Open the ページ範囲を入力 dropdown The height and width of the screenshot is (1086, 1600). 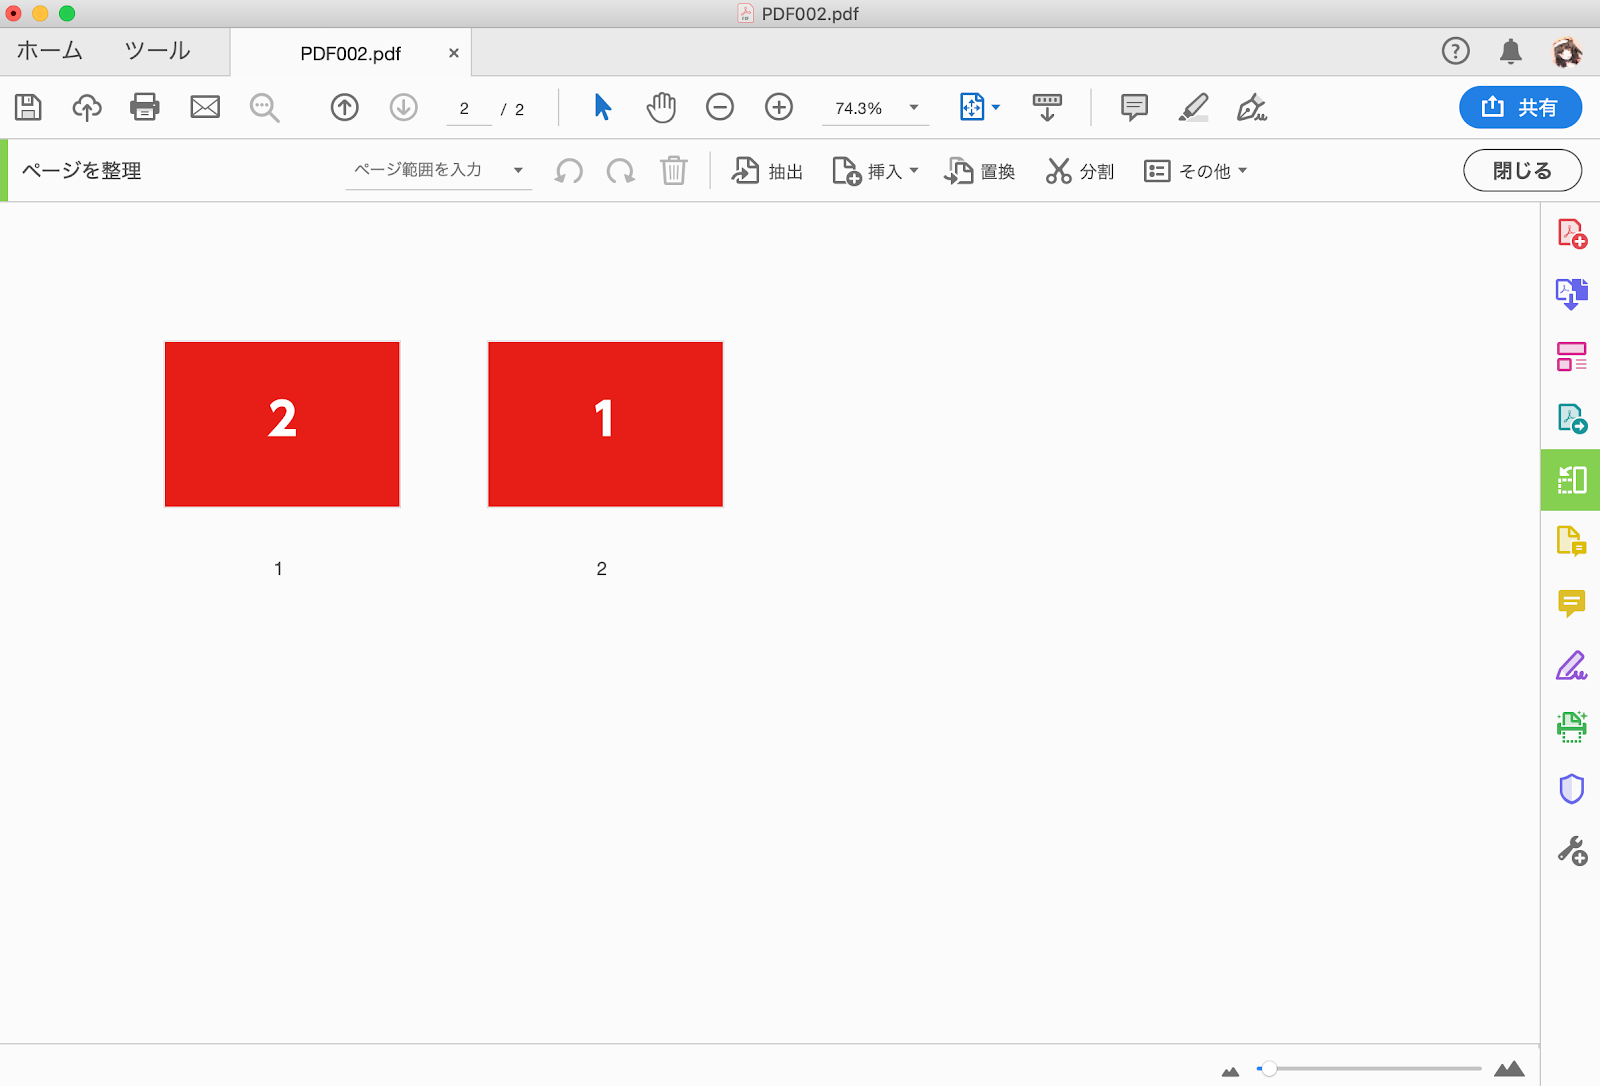click(439, 170)
